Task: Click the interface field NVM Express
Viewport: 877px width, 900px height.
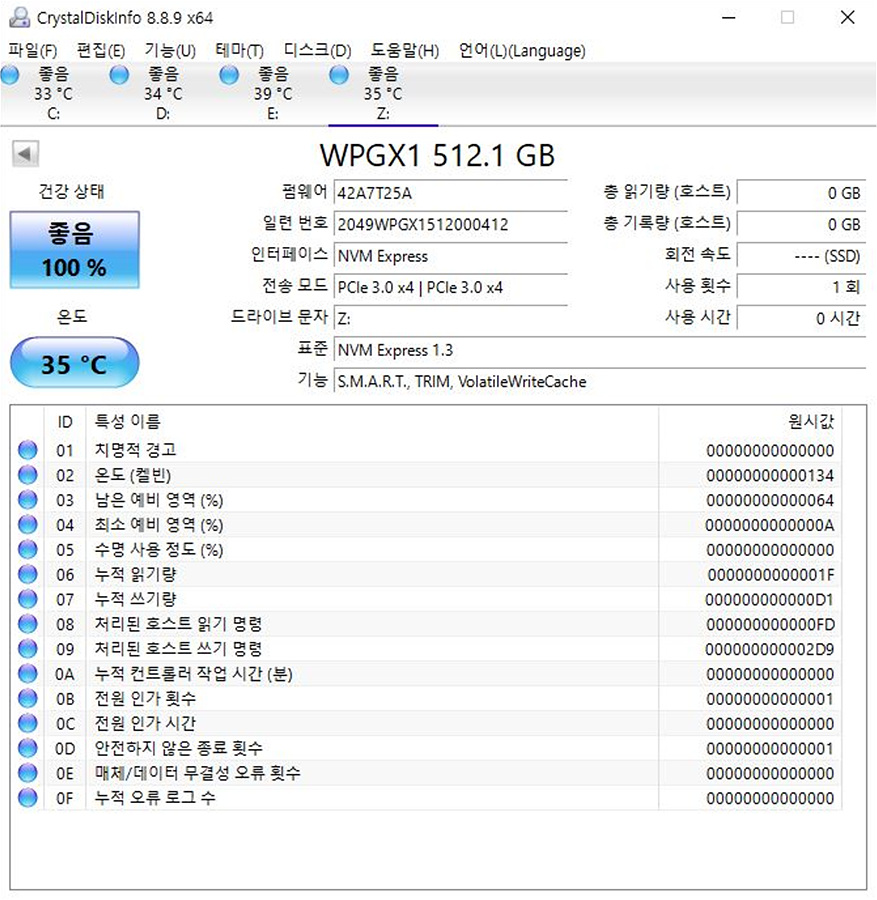Action: tap(451, 256)
